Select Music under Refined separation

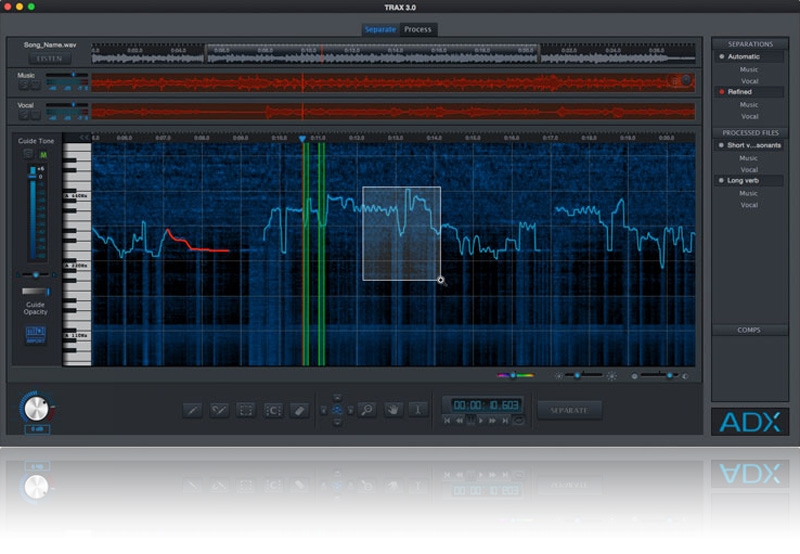(748, 105)
